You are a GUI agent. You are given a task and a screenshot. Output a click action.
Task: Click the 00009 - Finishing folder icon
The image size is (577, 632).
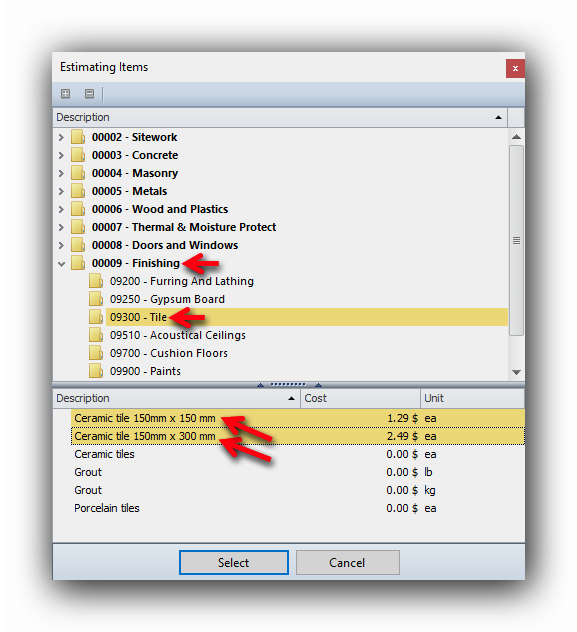(78, 263)
